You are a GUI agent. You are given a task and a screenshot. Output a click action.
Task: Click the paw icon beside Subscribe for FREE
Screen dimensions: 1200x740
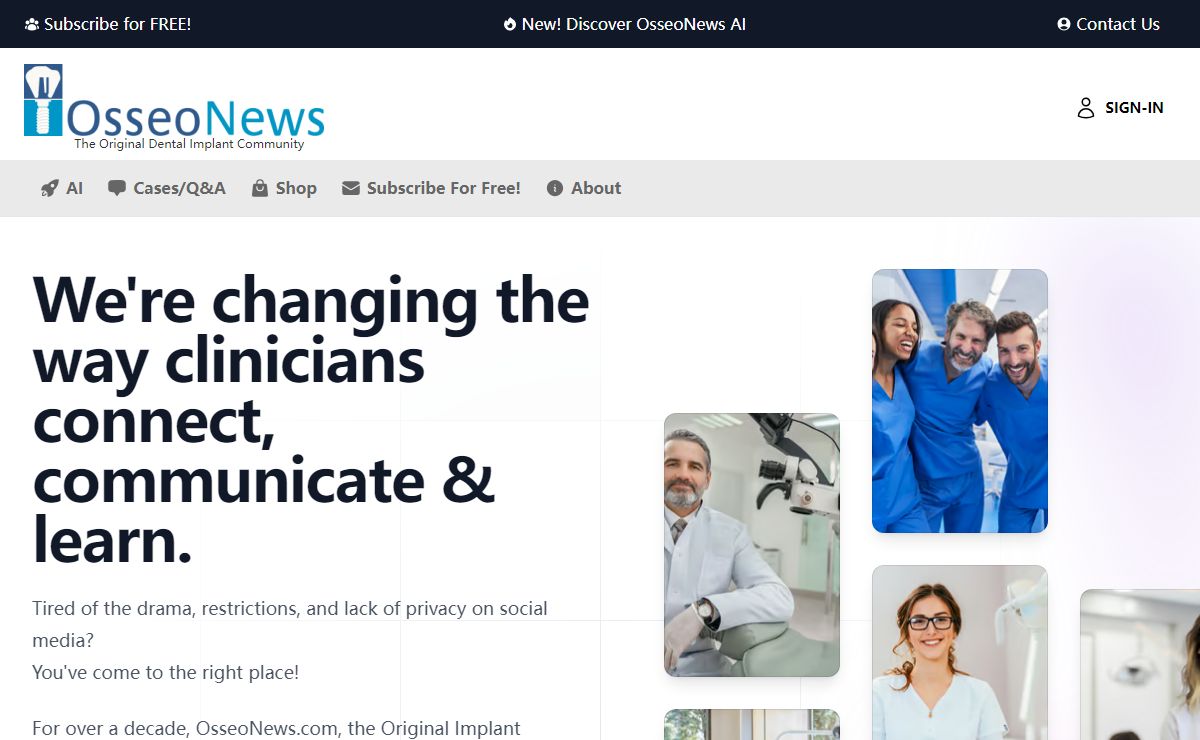(32, 24)
